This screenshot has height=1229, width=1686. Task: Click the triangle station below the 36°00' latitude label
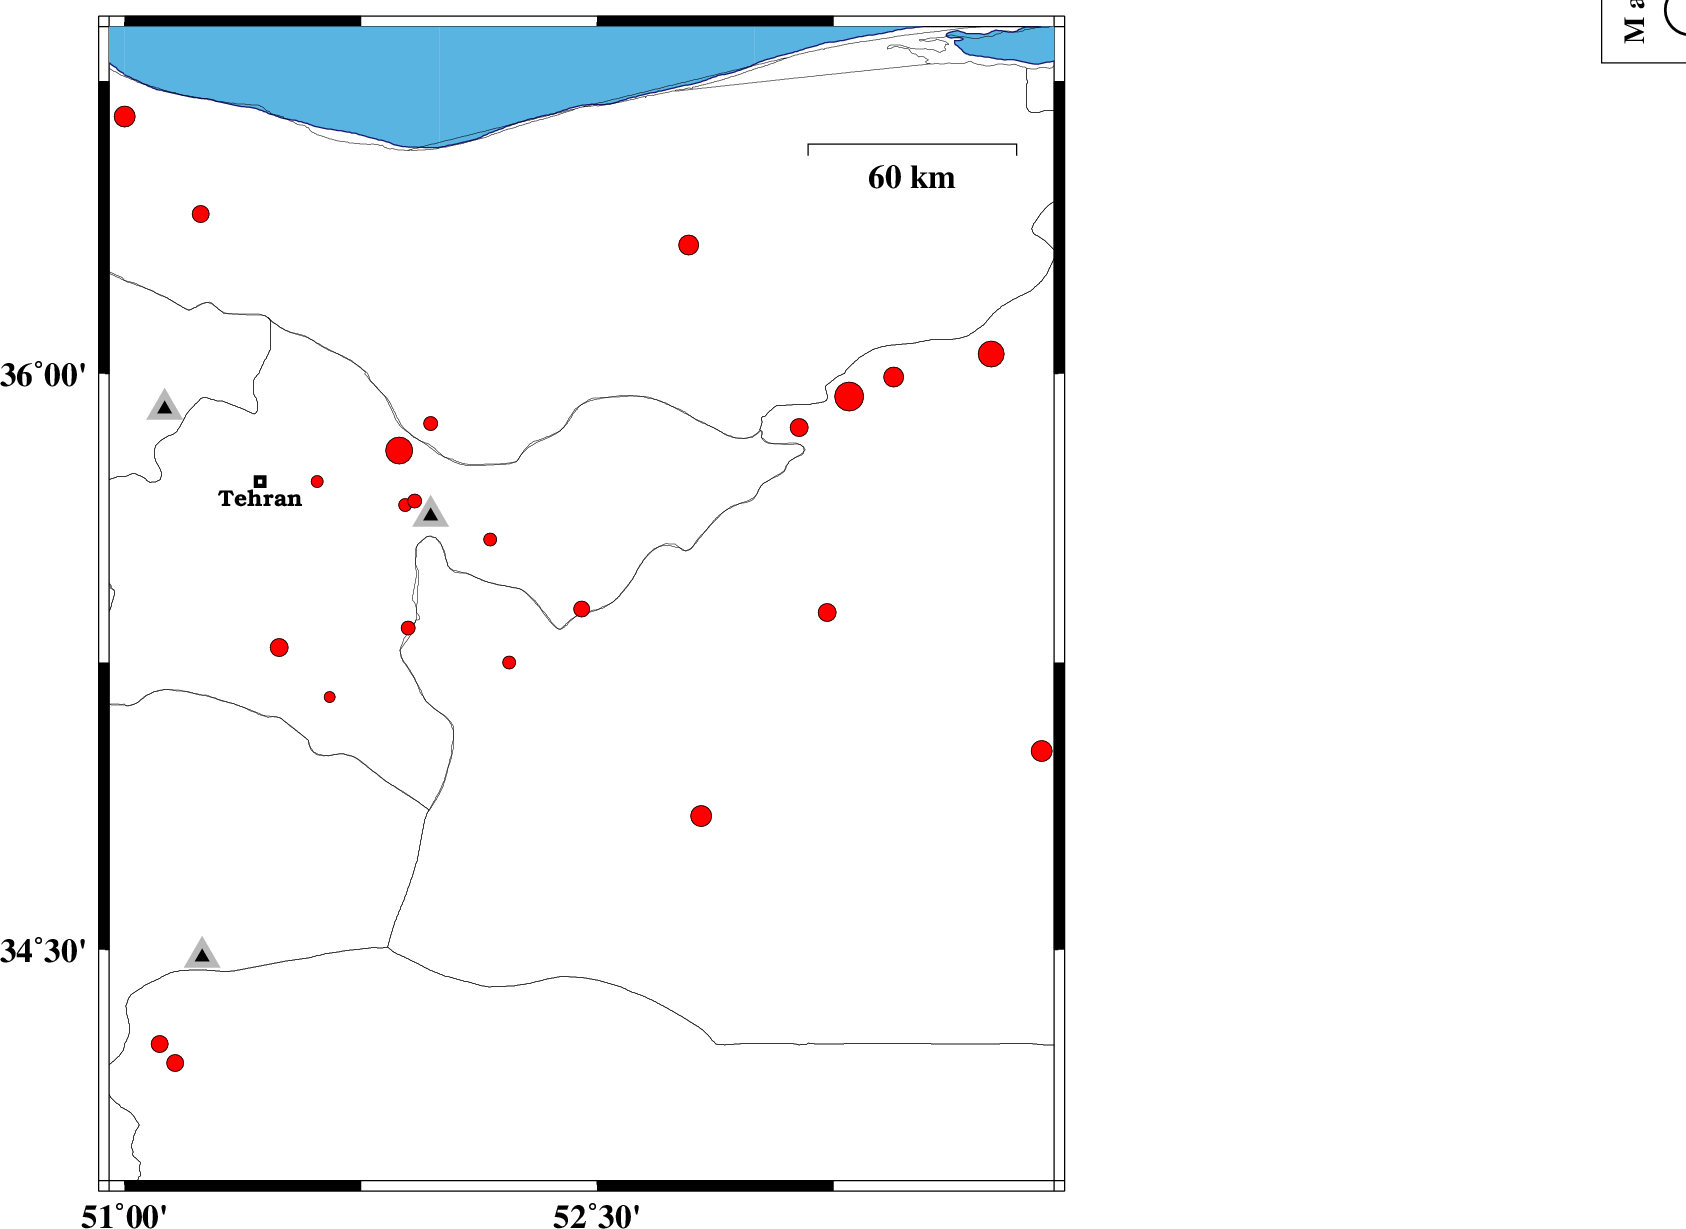164,406
